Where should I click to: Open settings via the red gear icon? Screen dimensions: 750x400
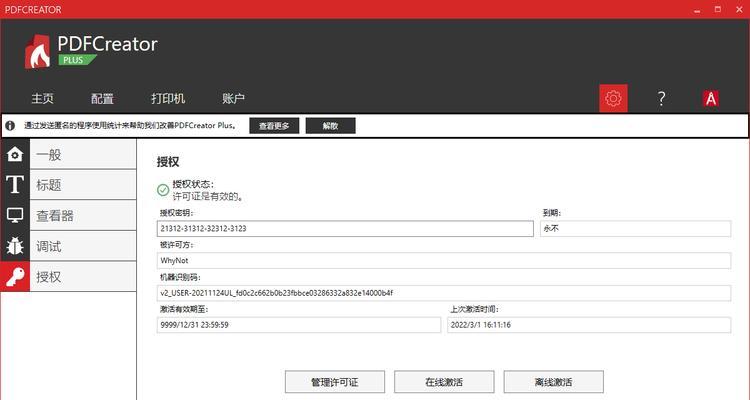[613, 98]
